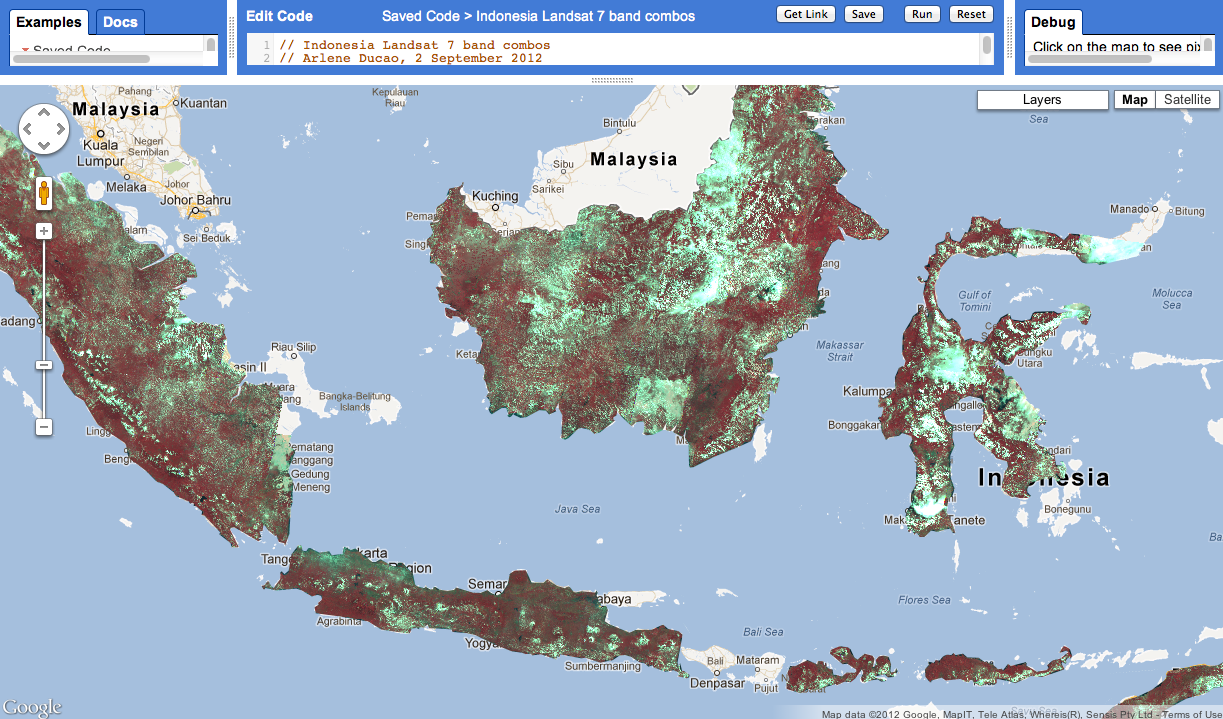Switch to the Docs tab
The height and width of the screenshot is (719, 1223).
tap(120, 22)
